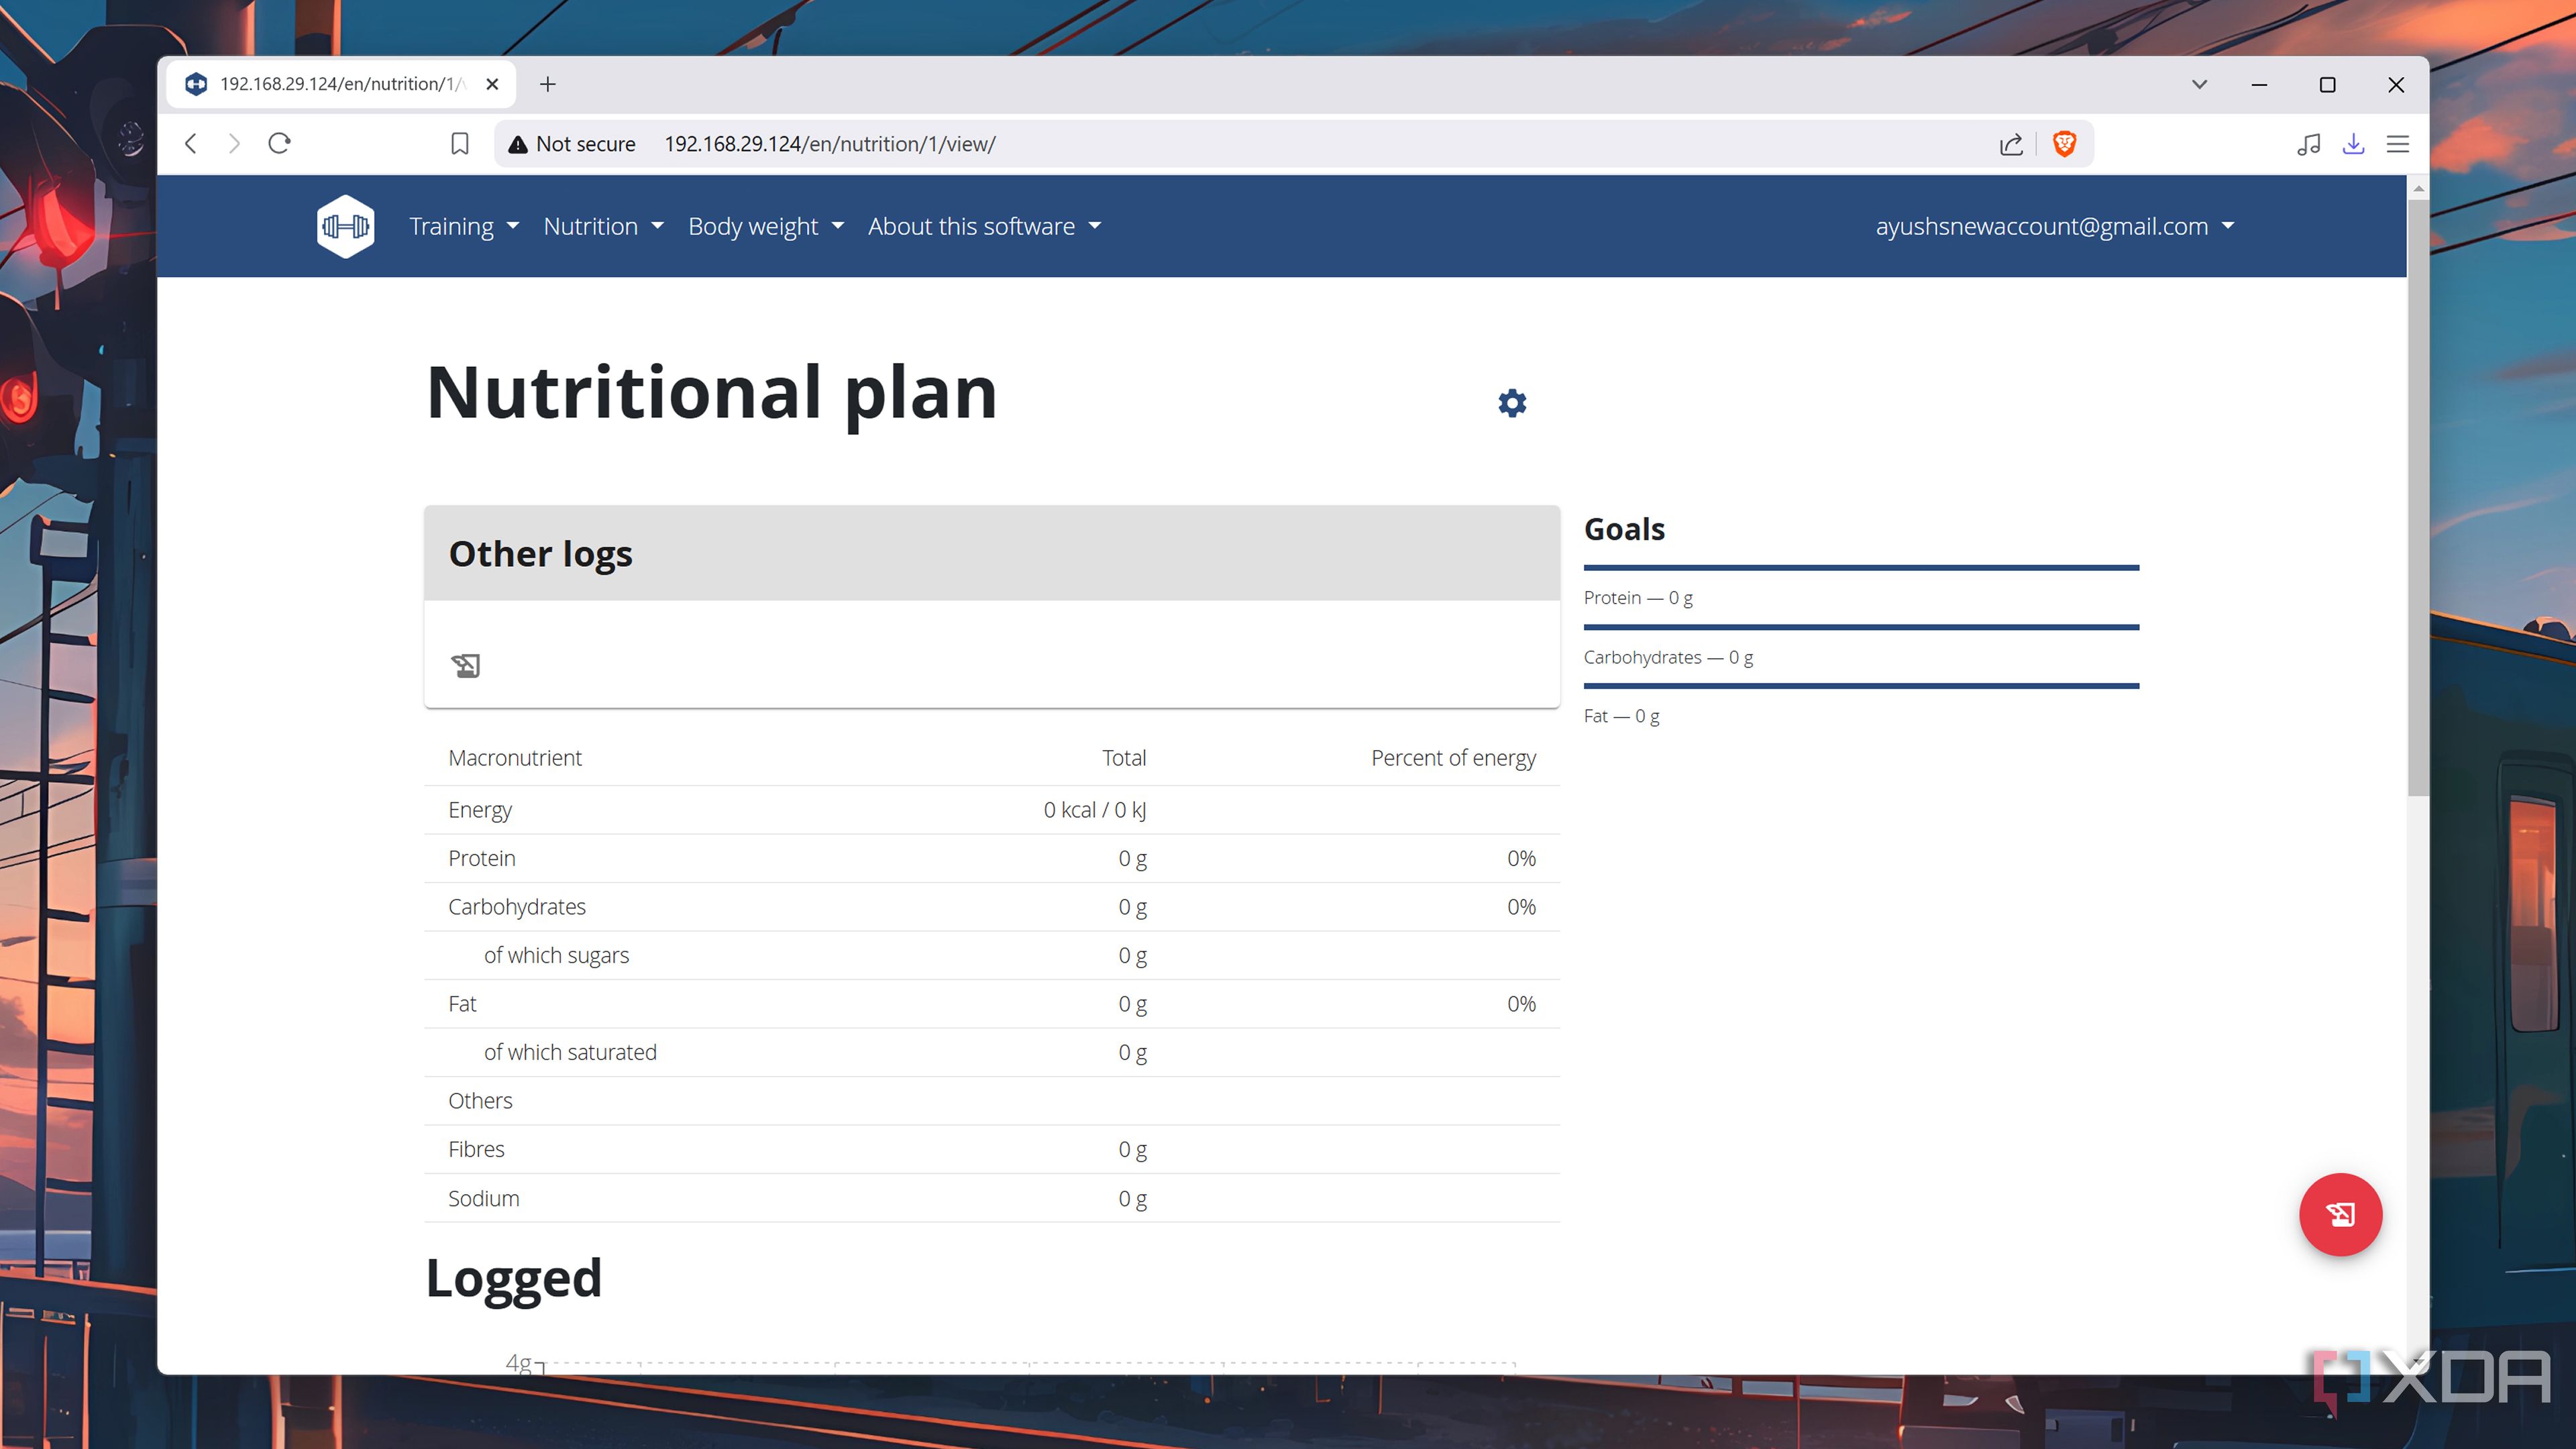Screen dimensions: 2576x1449
Task: Click the address bar URL
Action: (x=829, y=144)
